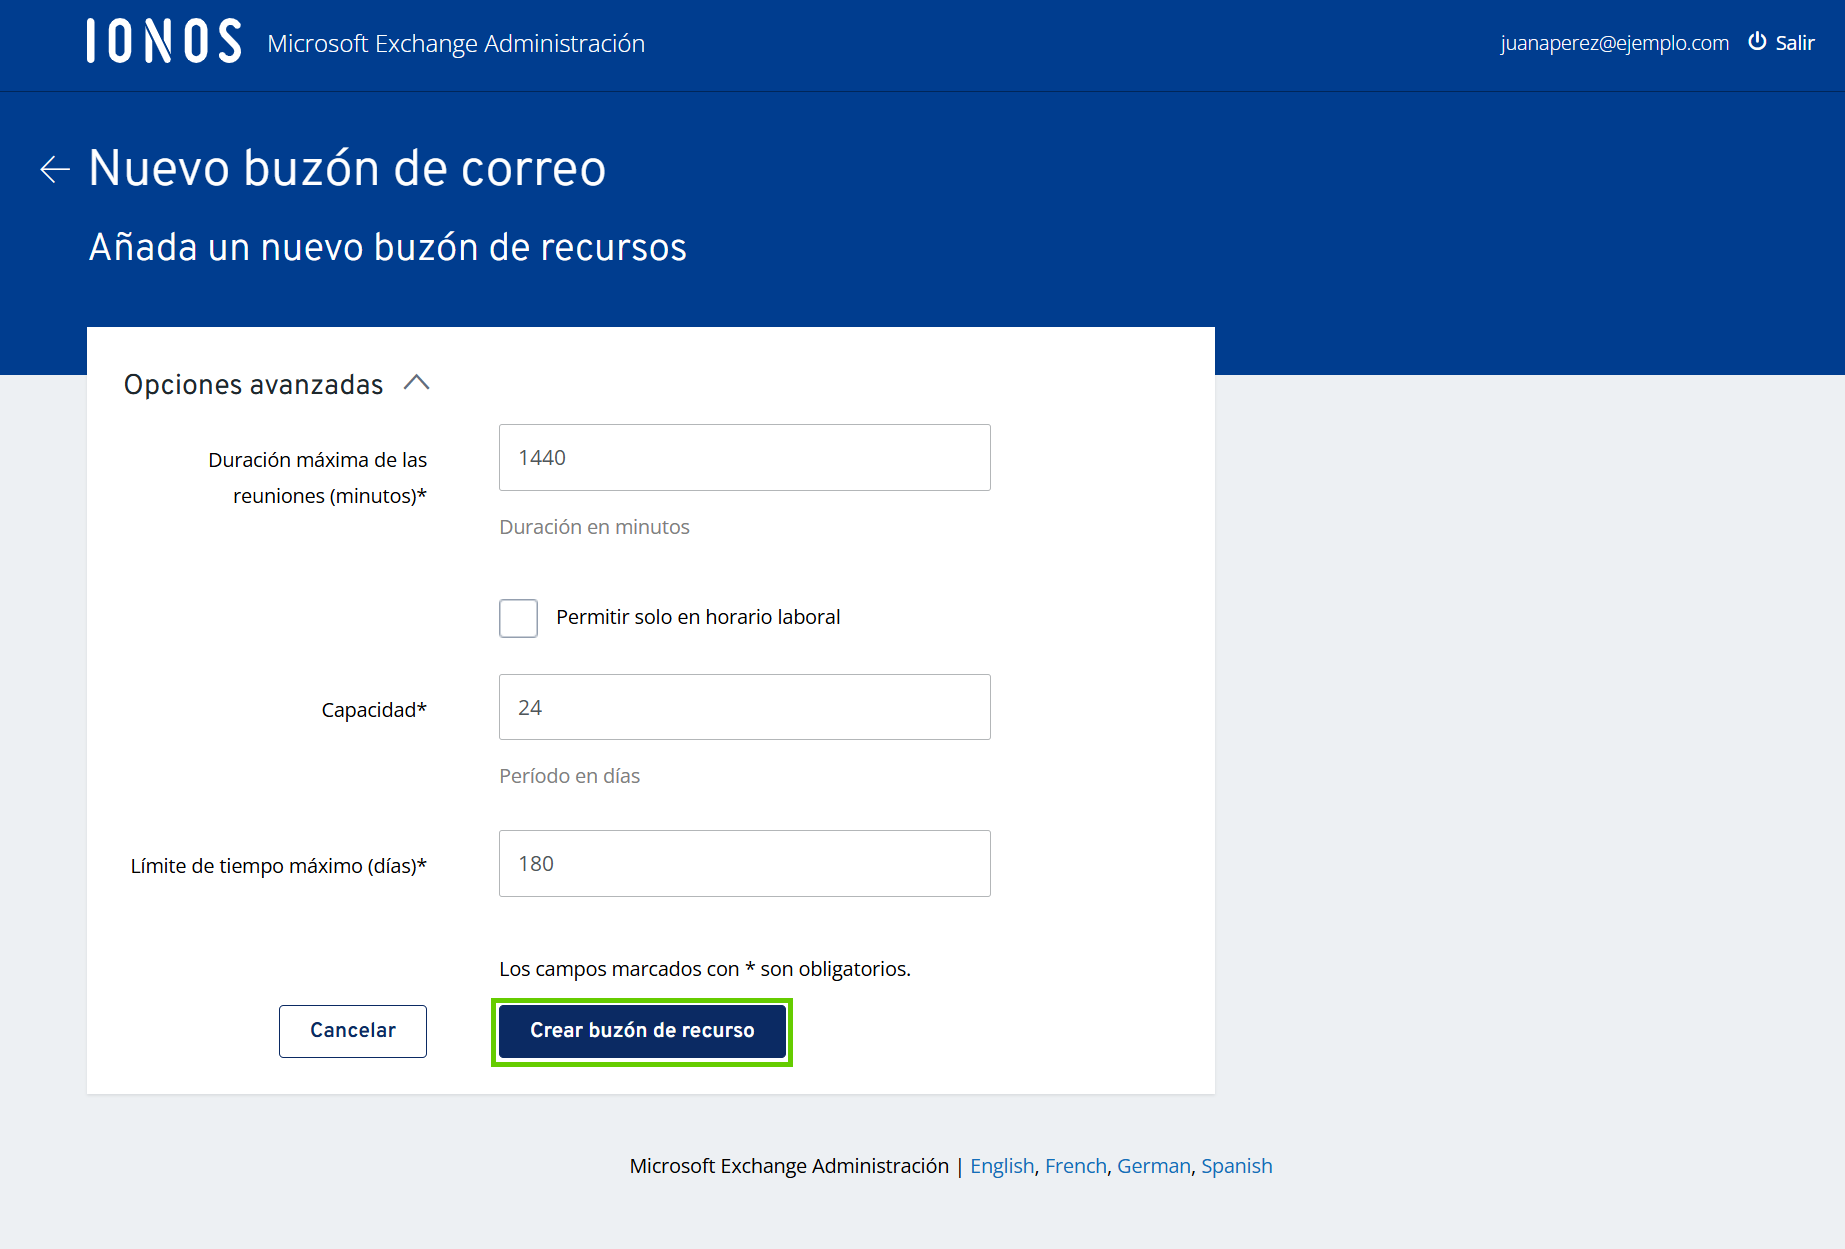Screen dimensions: 1845x1249
Task: Click the Cancelar button
Action: [352, 1030]
